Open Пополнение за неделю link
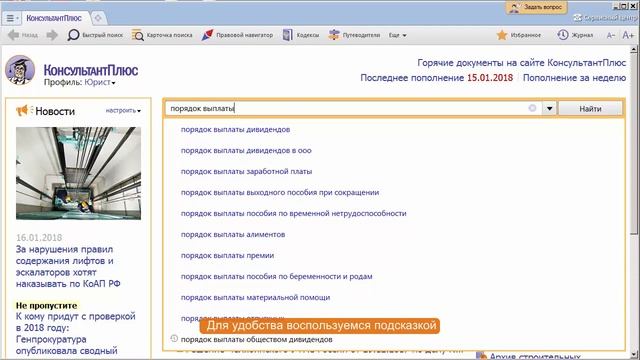This screenshot has height=360, width=640. point(574,78)
